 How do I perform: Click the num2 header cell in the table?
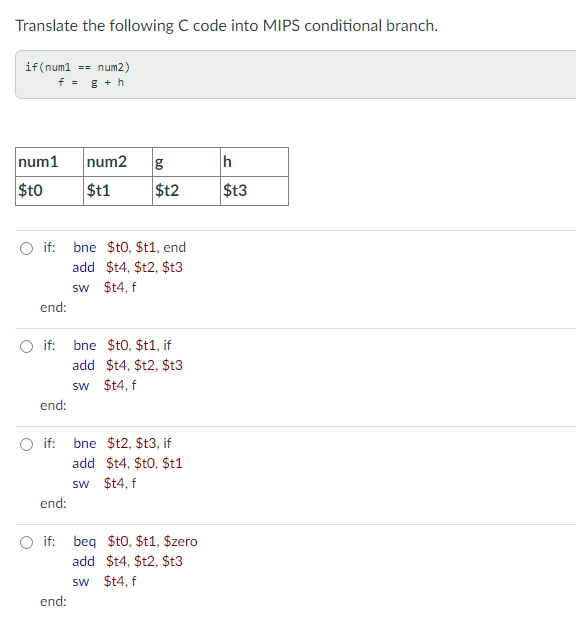click(x=118, y=162)
